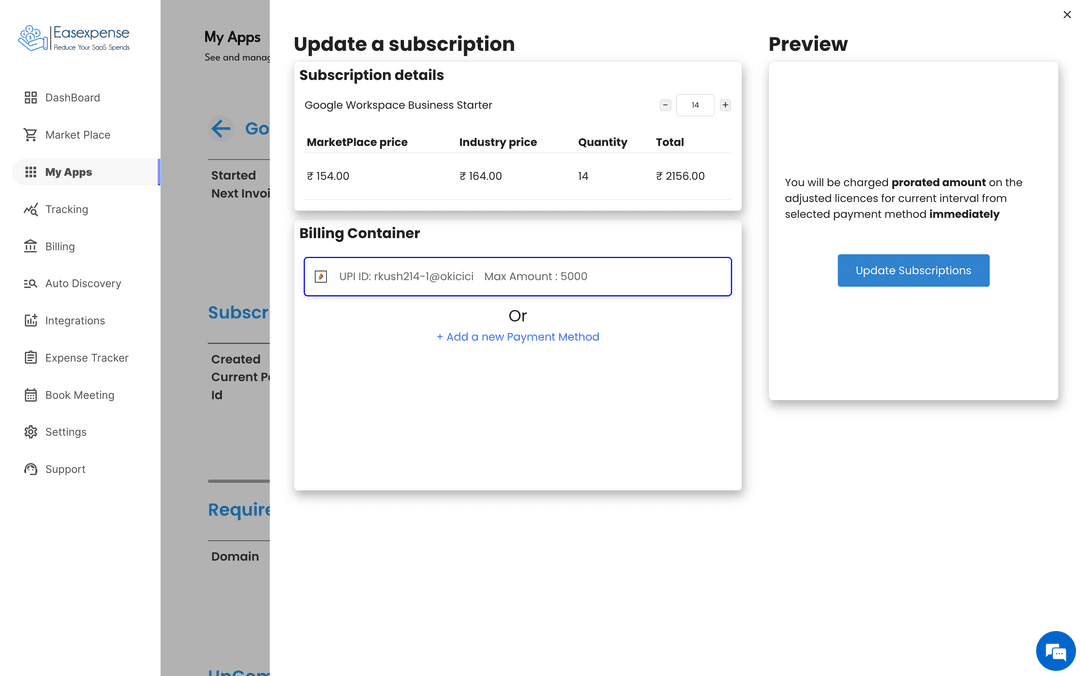Click the Max Amount : 5000 text

coord(536,277)
